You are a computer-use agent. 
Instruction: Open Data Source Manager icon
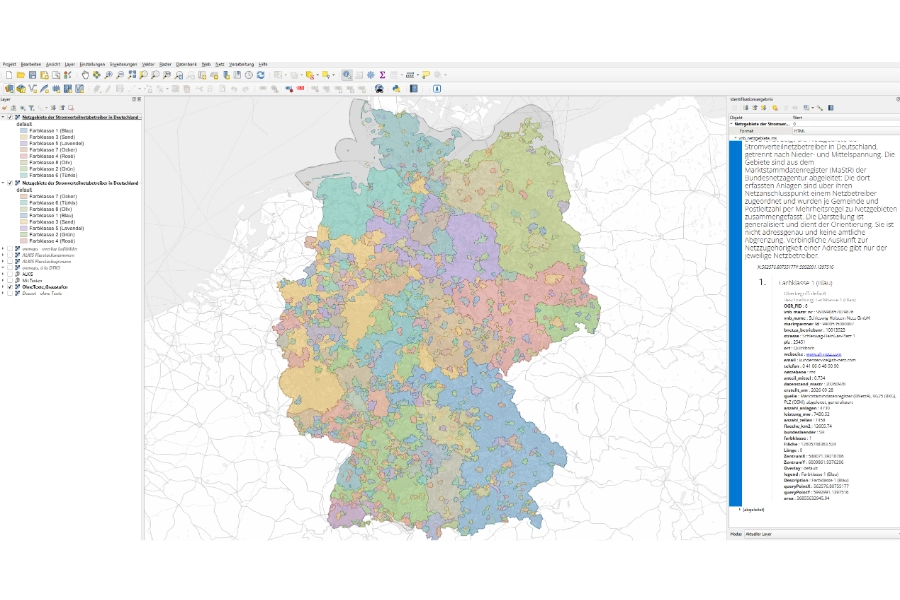click(x=9, y=88)
